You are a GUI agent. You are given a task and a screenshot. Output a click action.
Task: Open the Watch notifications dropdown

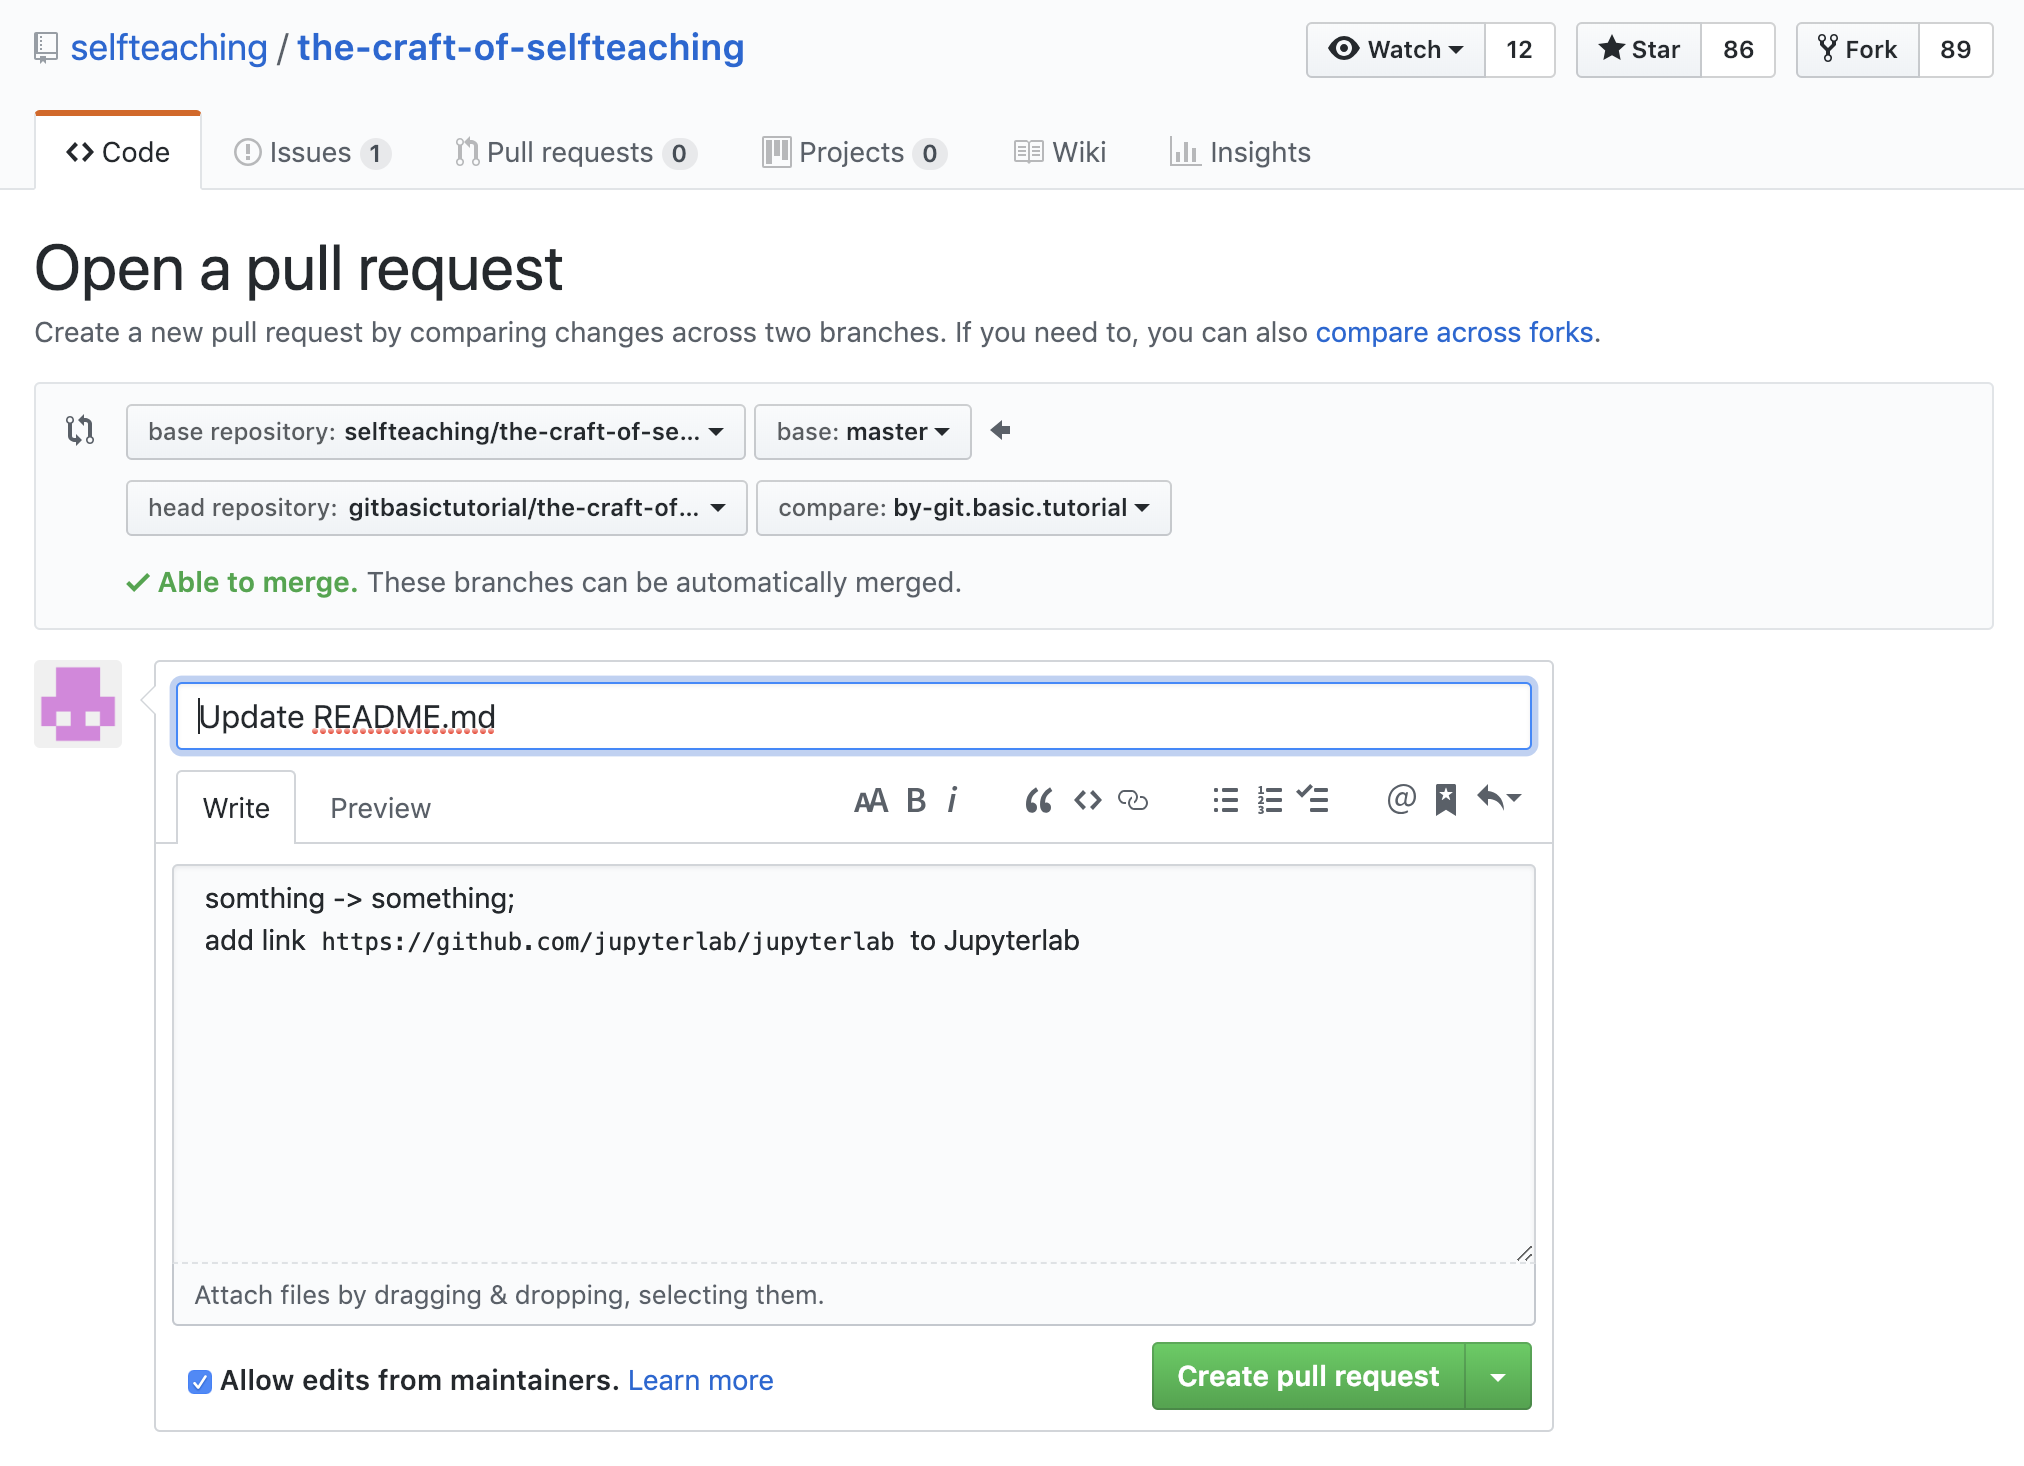(1395, 50)
